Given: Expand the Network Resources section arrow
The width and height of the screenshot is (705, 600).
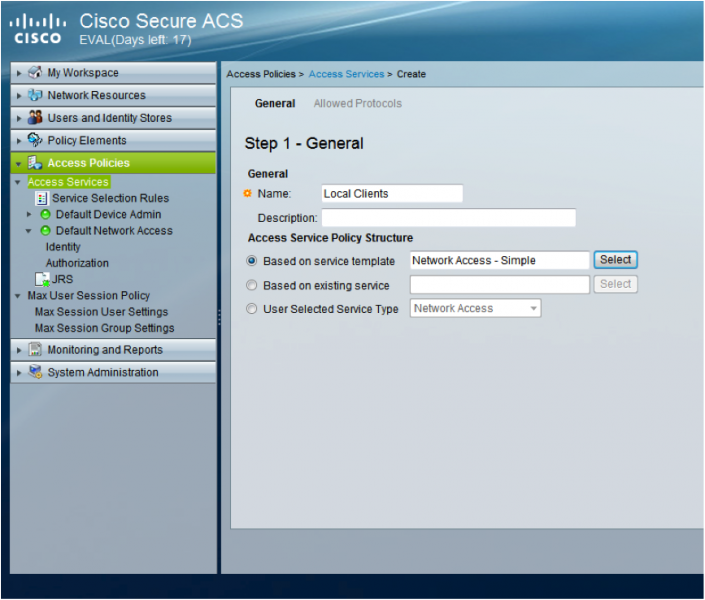Looking at the screenshot, I should 18,95.
